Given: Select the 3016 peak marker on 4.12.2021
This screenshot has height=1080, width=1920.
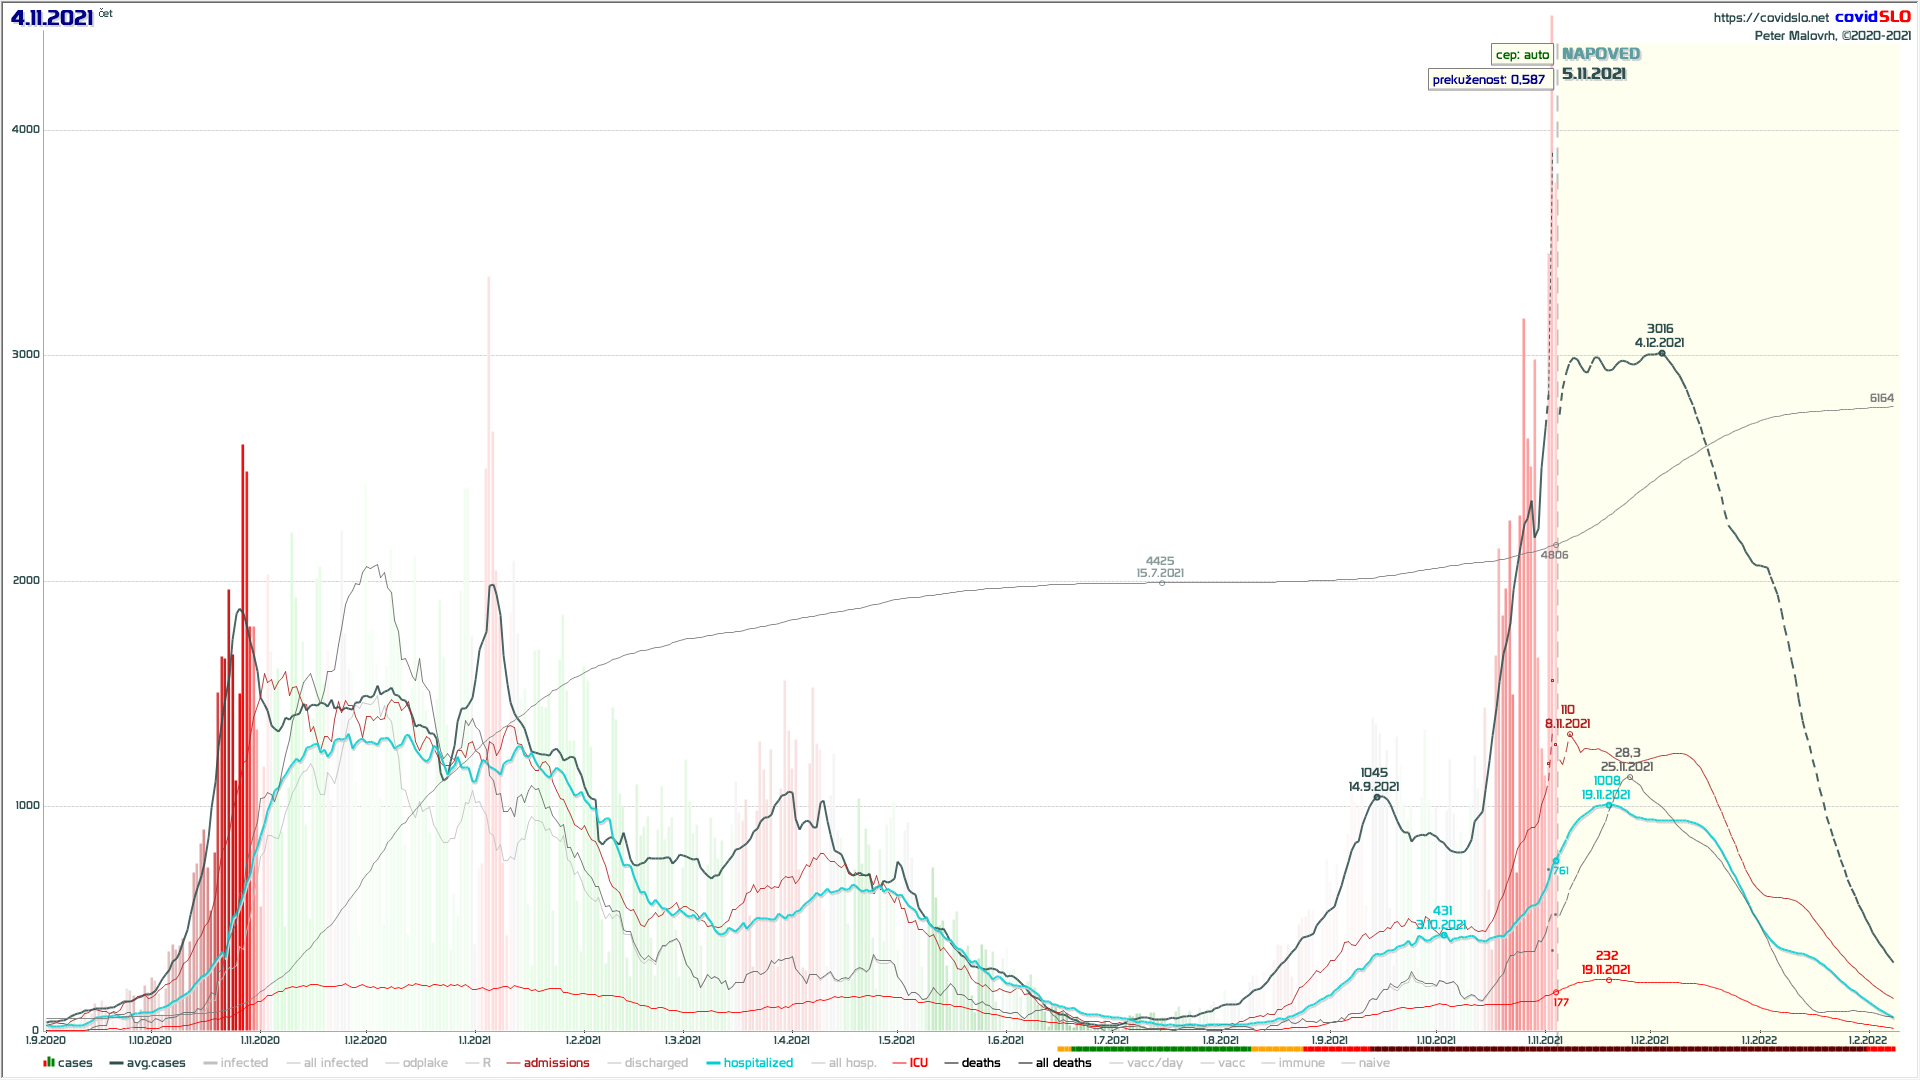Looking at the screenshot, I should click(1662, 353).
